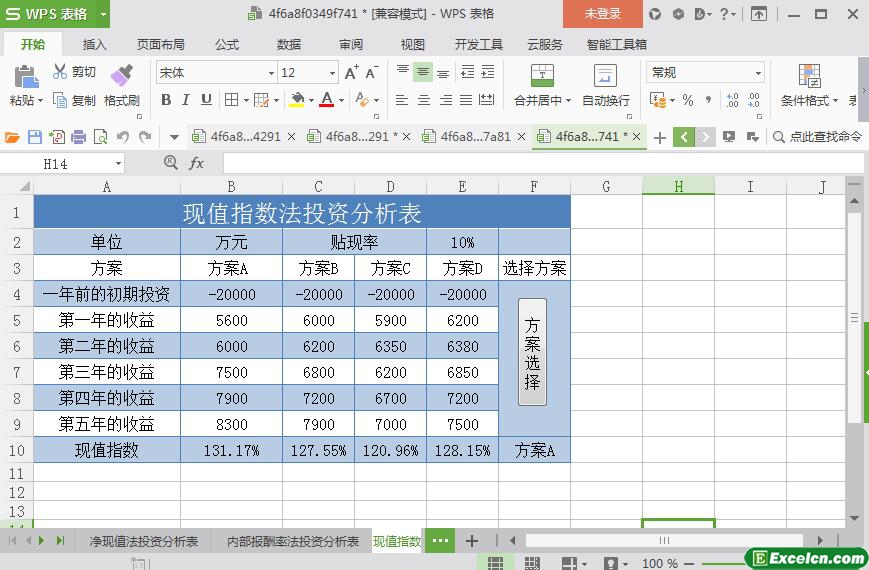Open the font size 12 dropdown
Image resolution: width=869 pixels, height=570 pixels.
pyautogui.click(x=332, y=73)
